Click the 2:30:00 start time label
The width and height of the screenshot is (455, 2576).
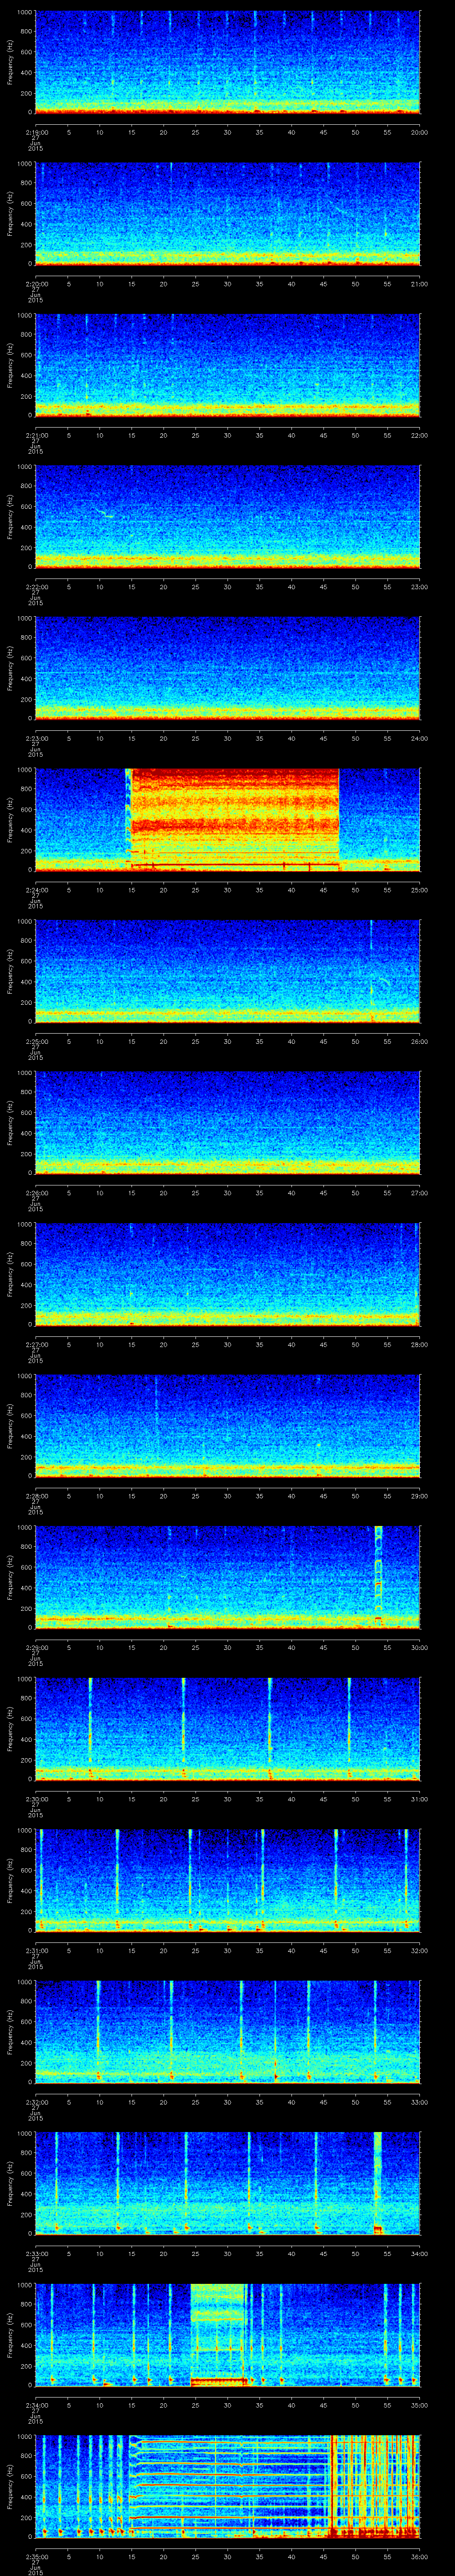[x=36, y=1799]
